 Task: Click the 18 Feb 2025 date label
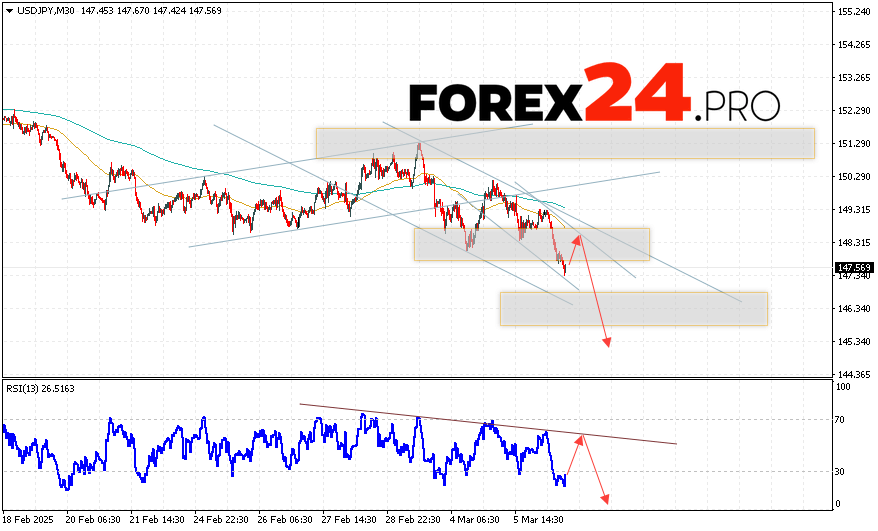[29, 520]
